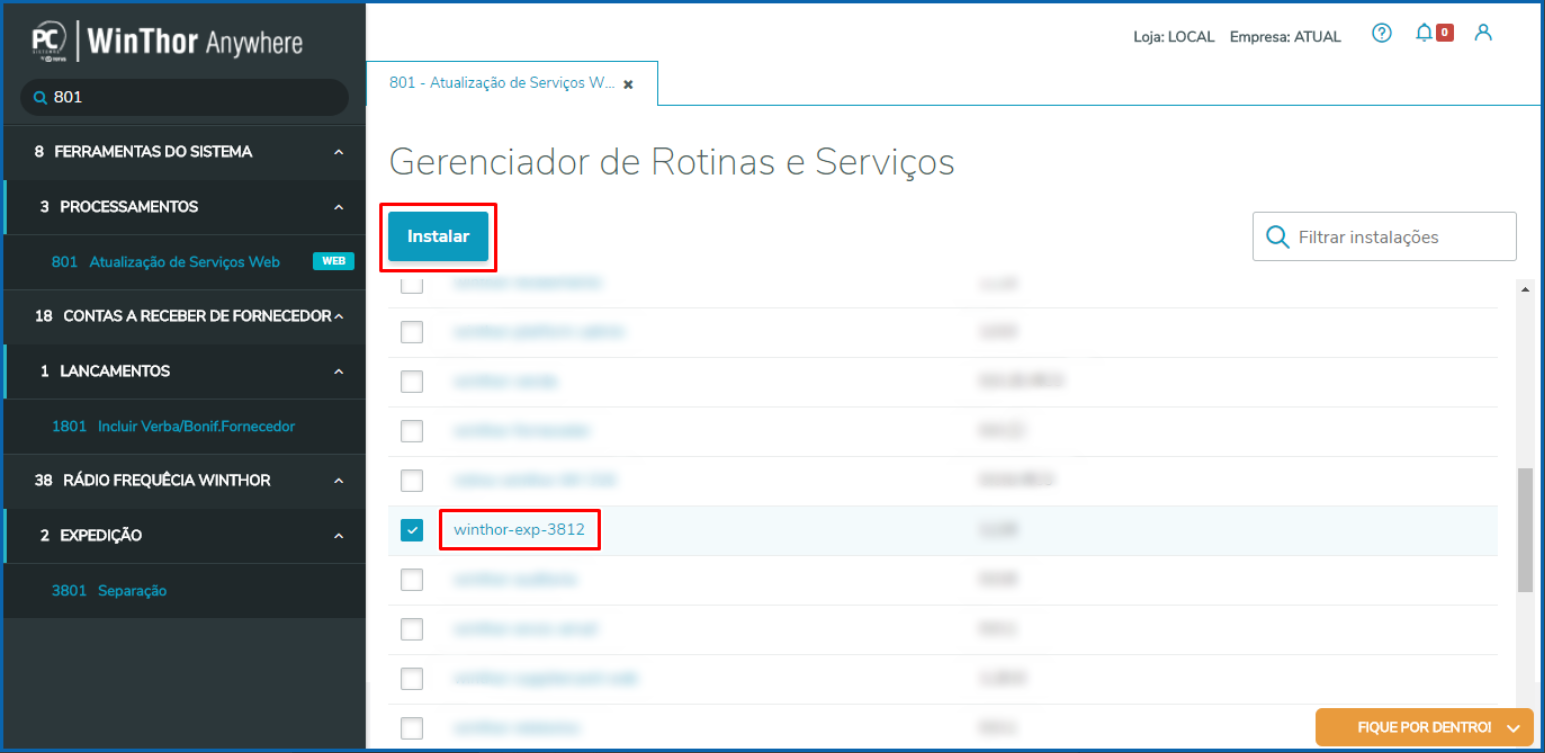Select 1 LANCAMENTOS menu group label
The height and width of the screenshot is (753, 1545).
(x=105, y=371)
